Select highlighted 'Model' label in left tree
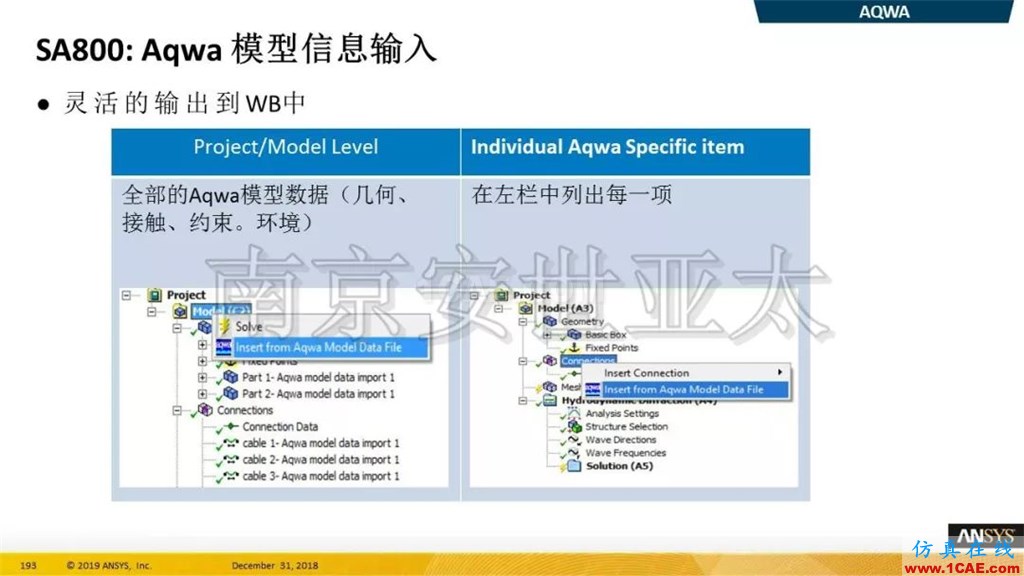This screenshot has height=576, width=1024. pyautogui.click(x=221, y=311)
